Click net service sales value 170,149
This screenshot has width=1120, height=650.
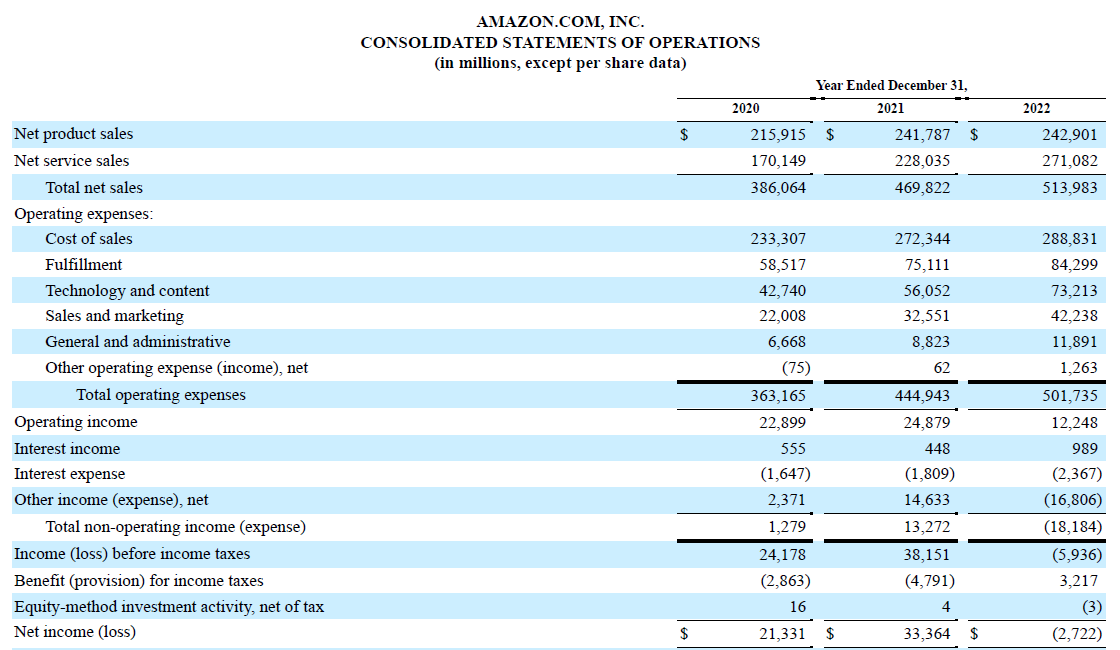coord(778,161)
